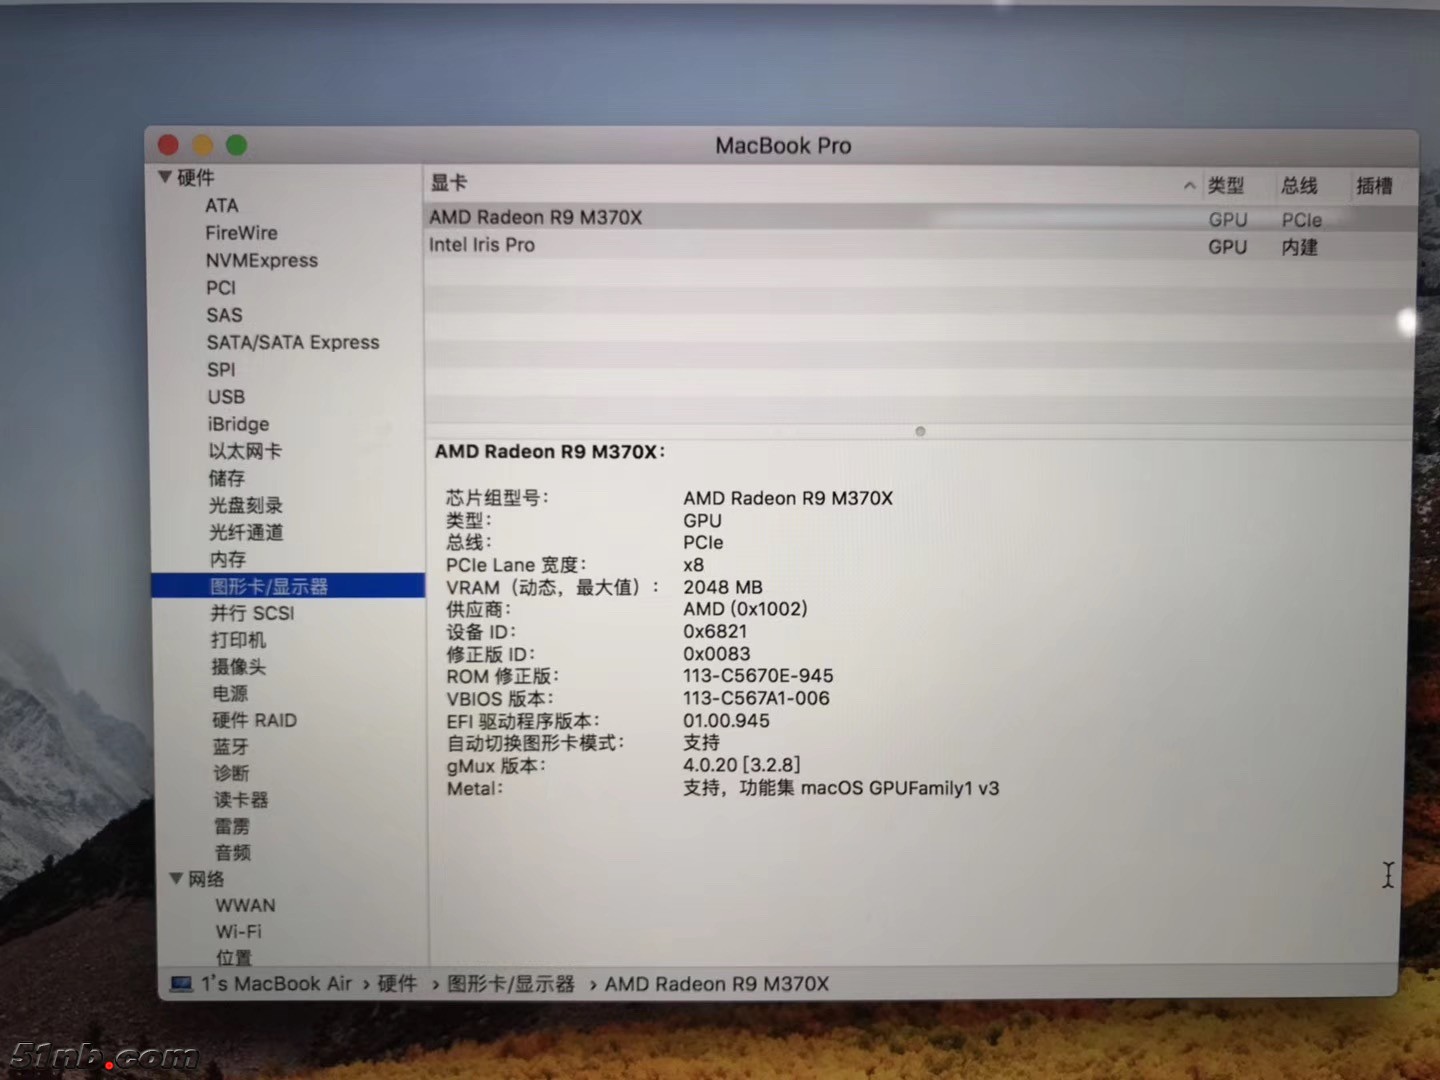
Task: Select ATA in the sidebar
Action: tap(222, 205)
